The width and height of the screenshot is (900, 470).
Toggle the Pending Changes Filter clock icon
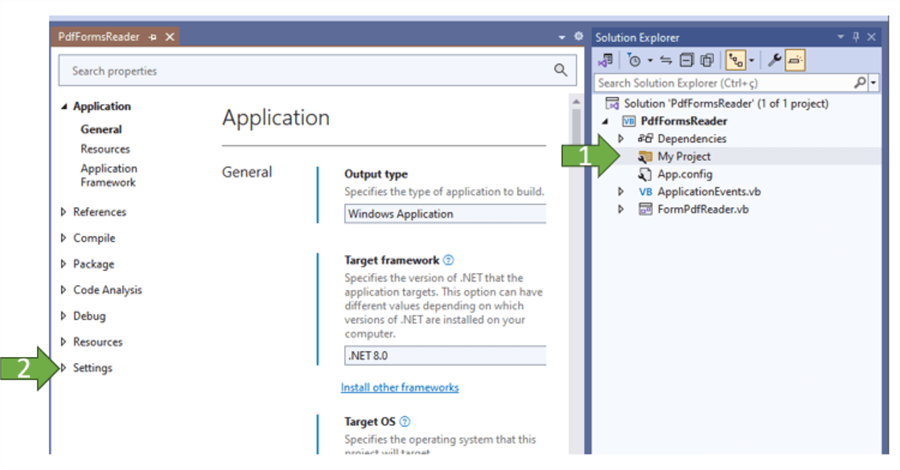coord(634,60)
